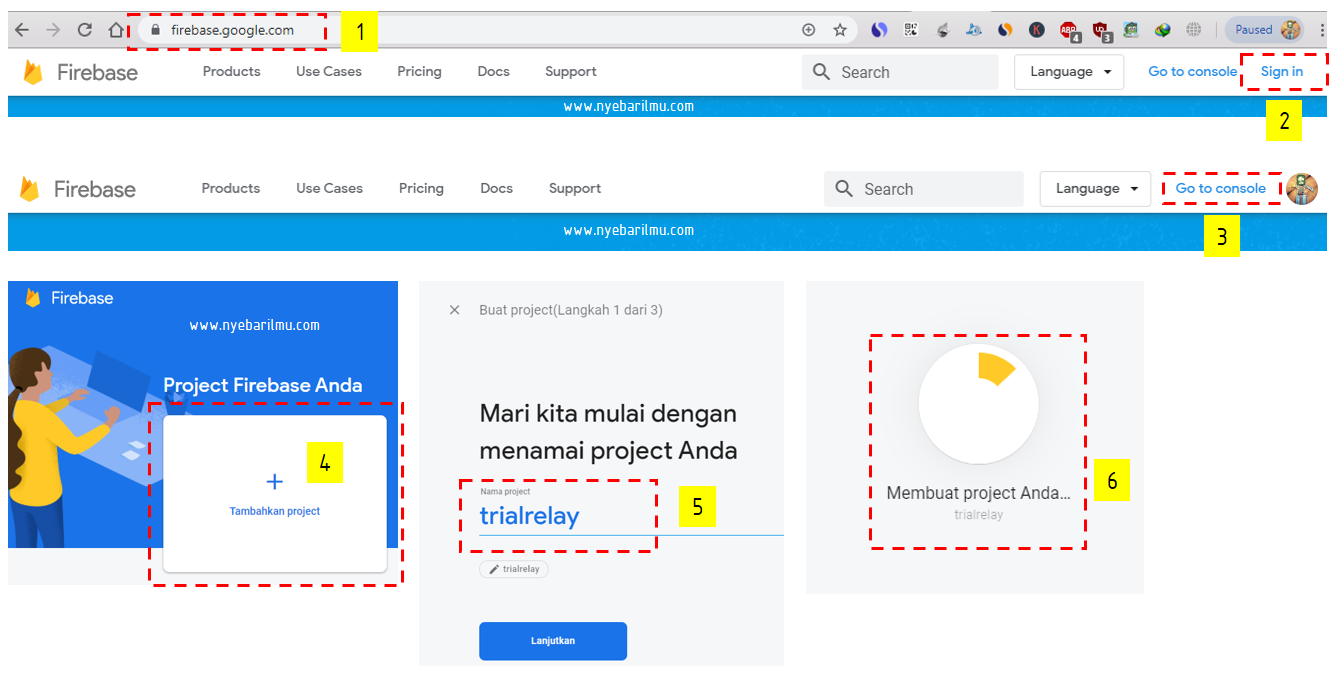Open Support in the signed-out header

coord(571,72)
